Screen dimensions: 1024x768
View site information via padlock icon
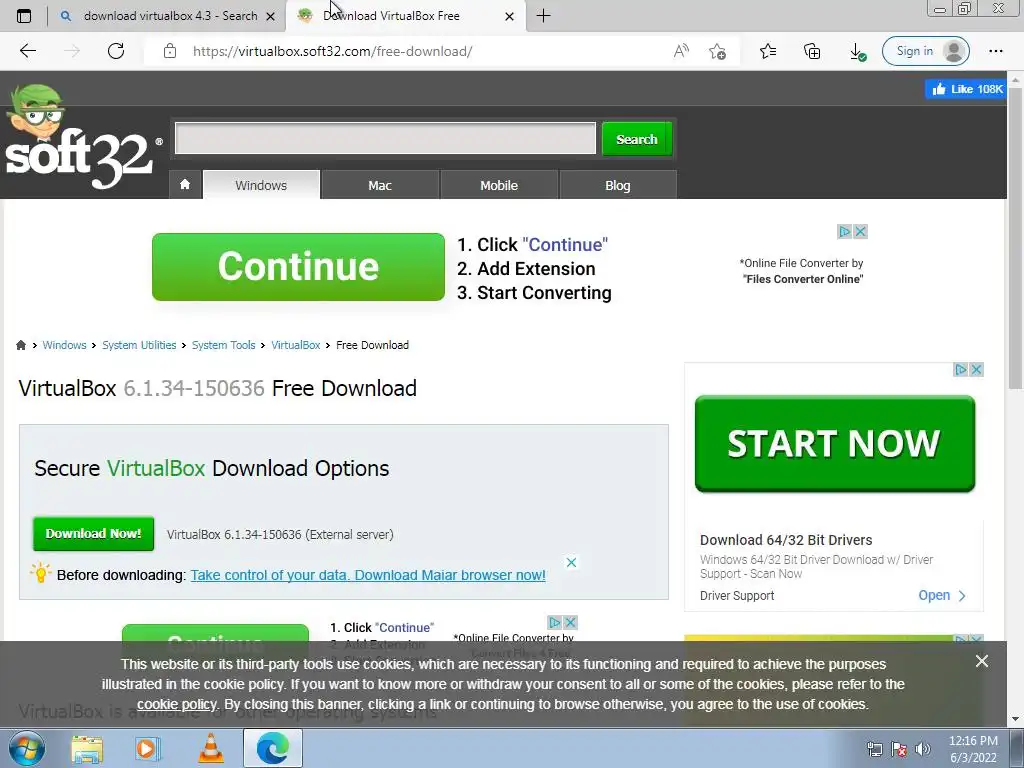170,51
